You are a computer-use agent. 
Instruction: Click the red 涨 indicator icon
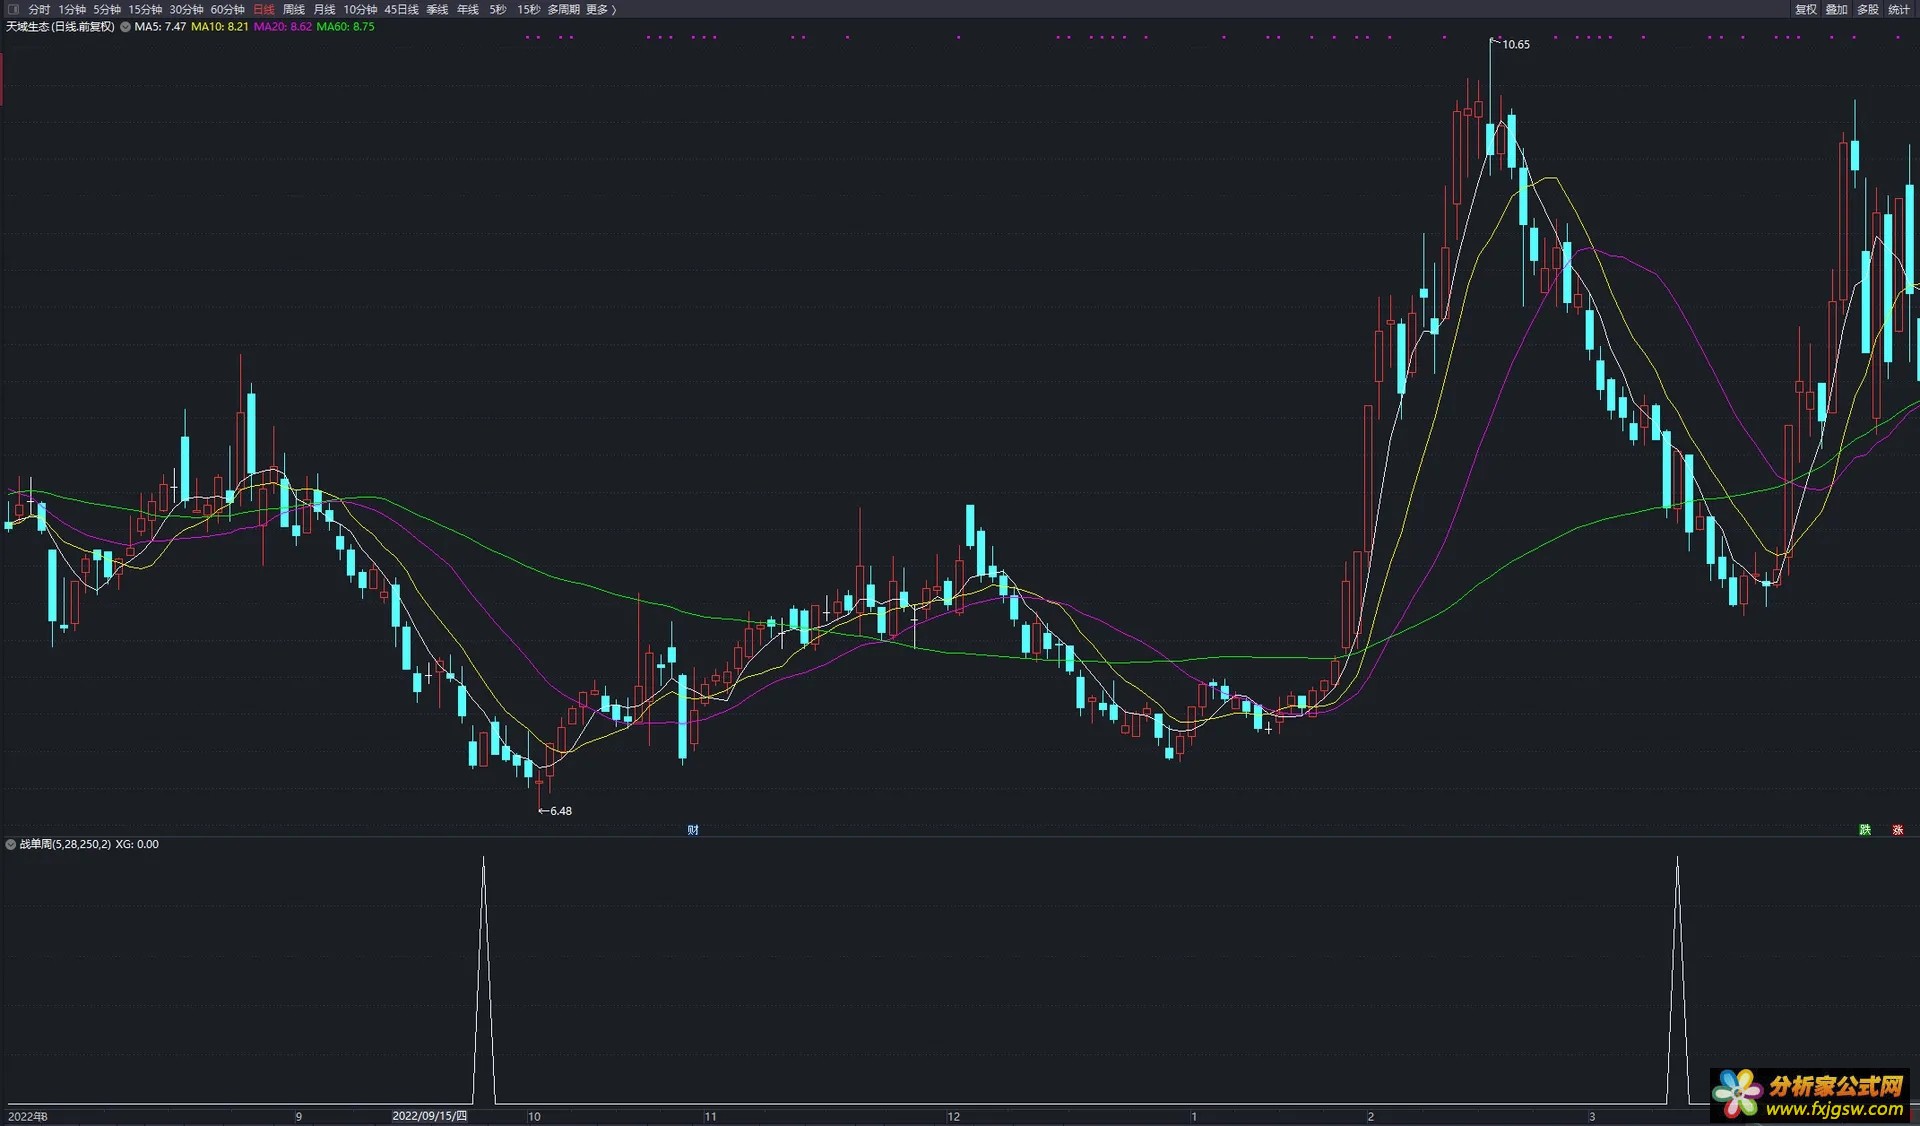point(1897,830)
